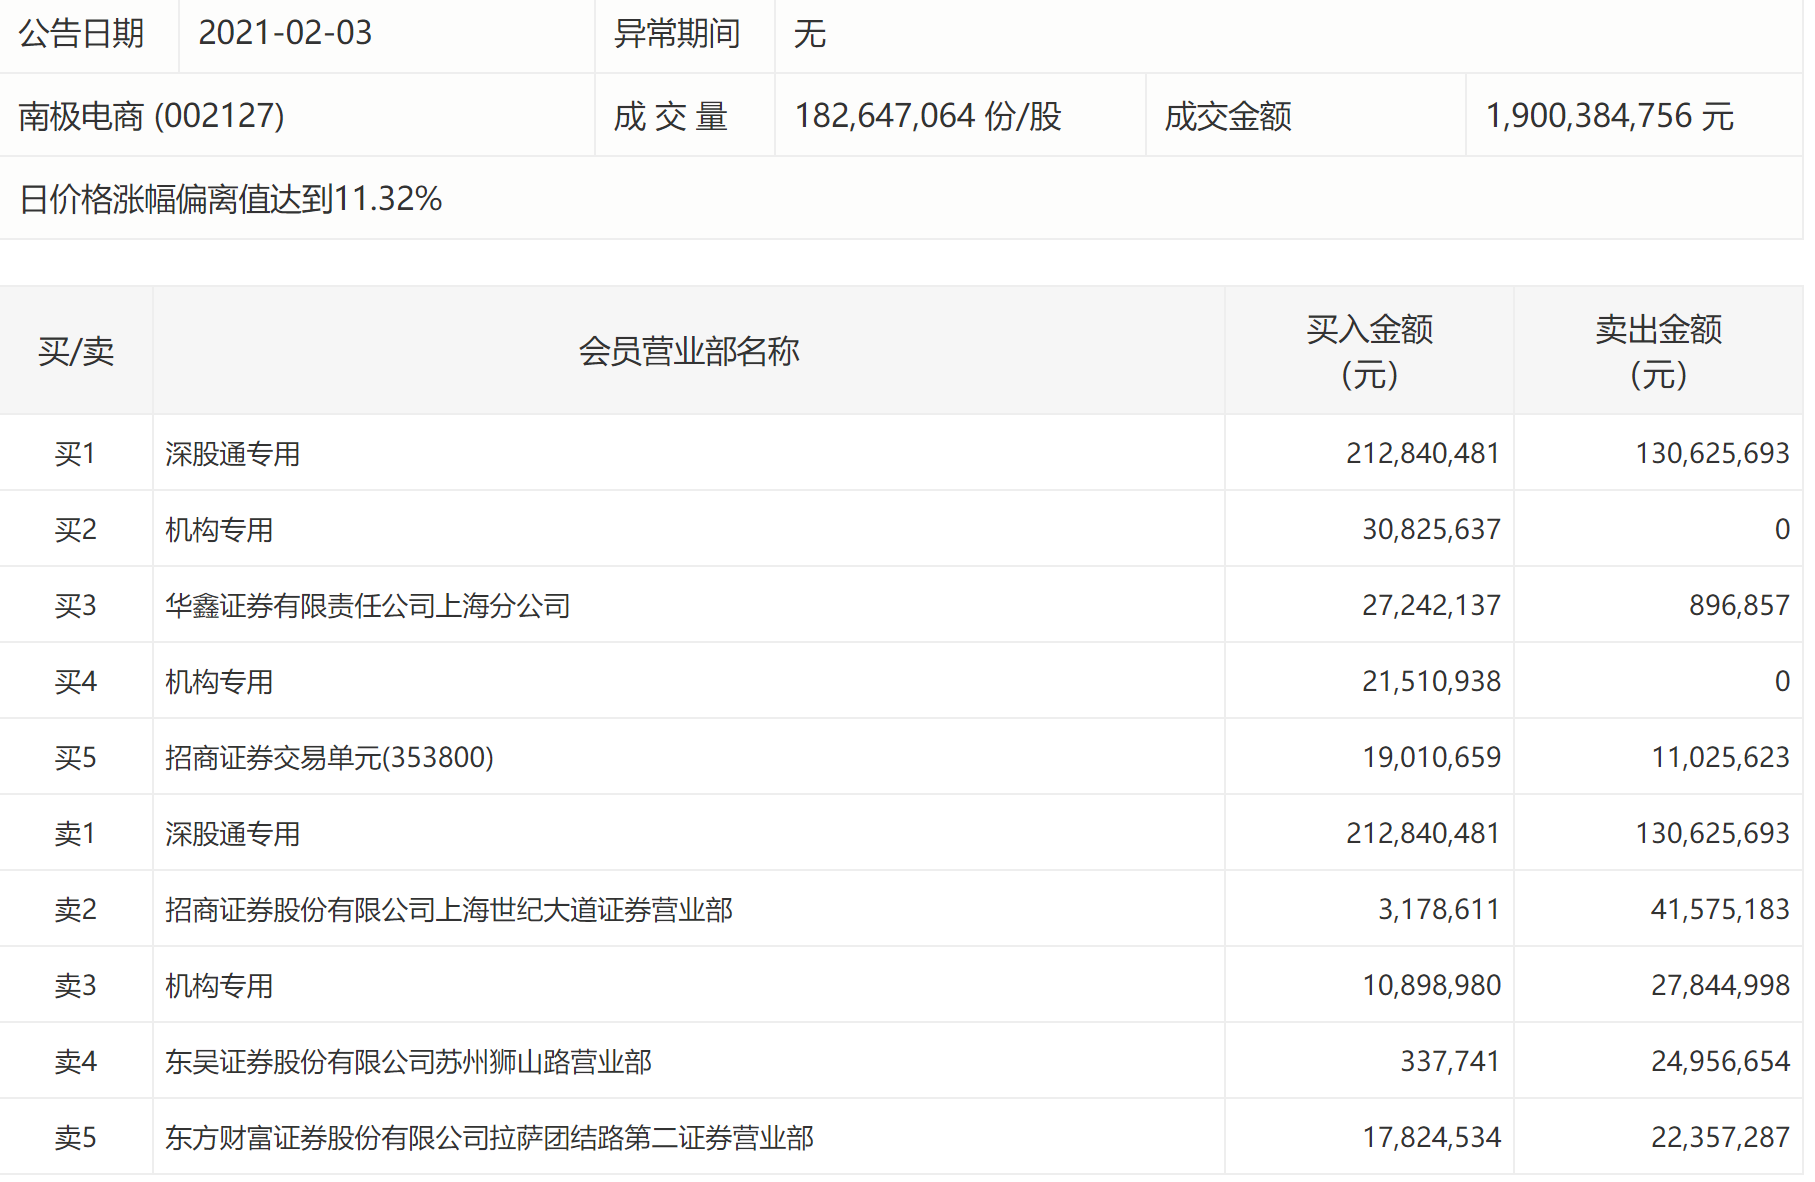The height and width of the screenshot is (1182, 1815).
Task: Click 招商证券交易单元(353800)
Action: pos(330,758)
